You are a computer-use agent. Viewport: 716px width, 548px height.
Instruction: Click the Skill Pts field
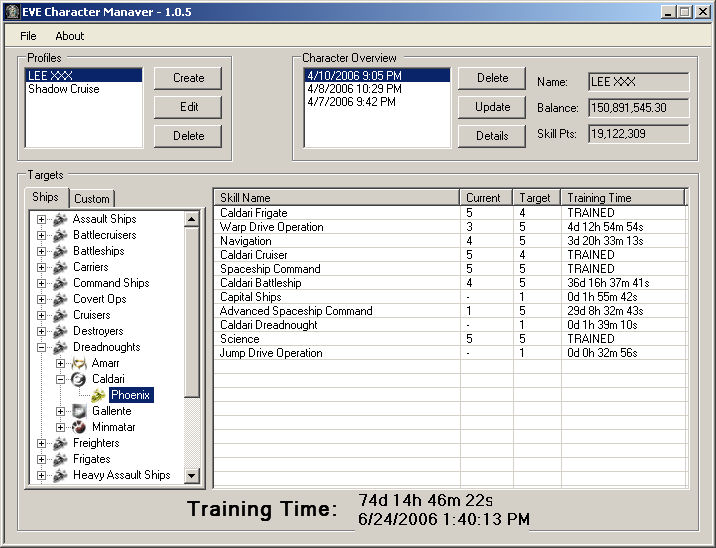[638, 134]
